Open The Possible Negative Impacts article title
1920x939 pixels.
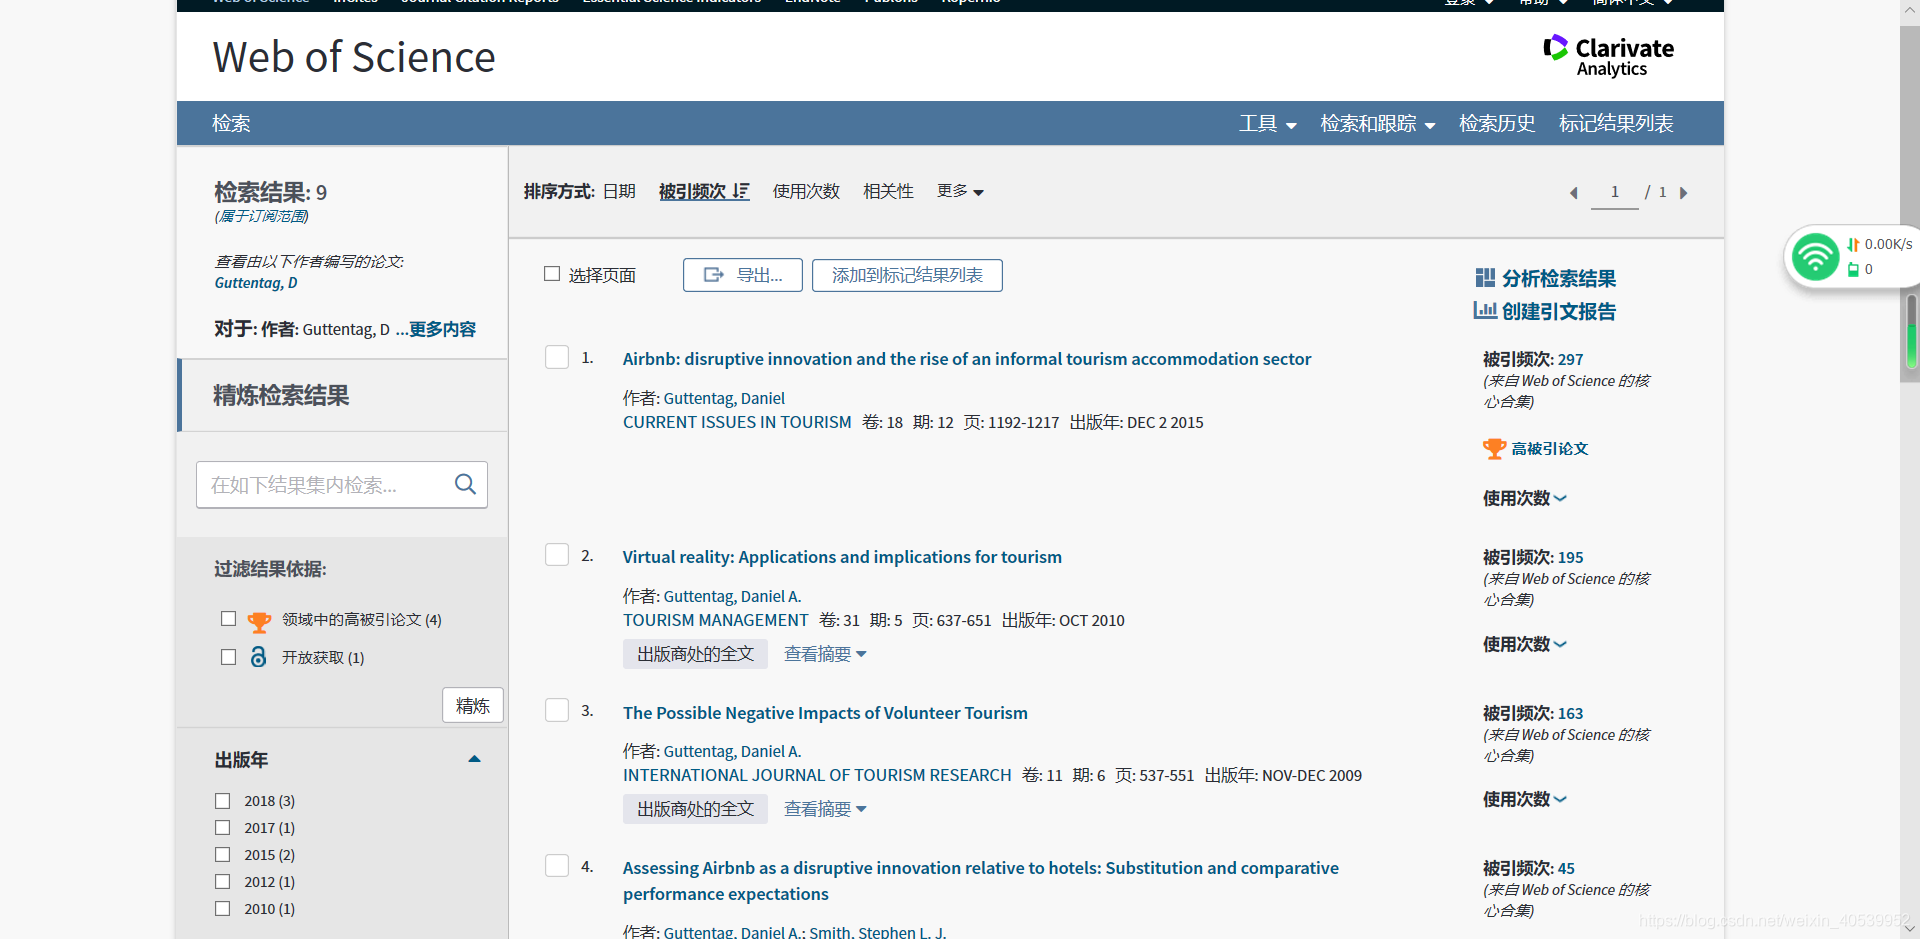[x=825, y=713]
